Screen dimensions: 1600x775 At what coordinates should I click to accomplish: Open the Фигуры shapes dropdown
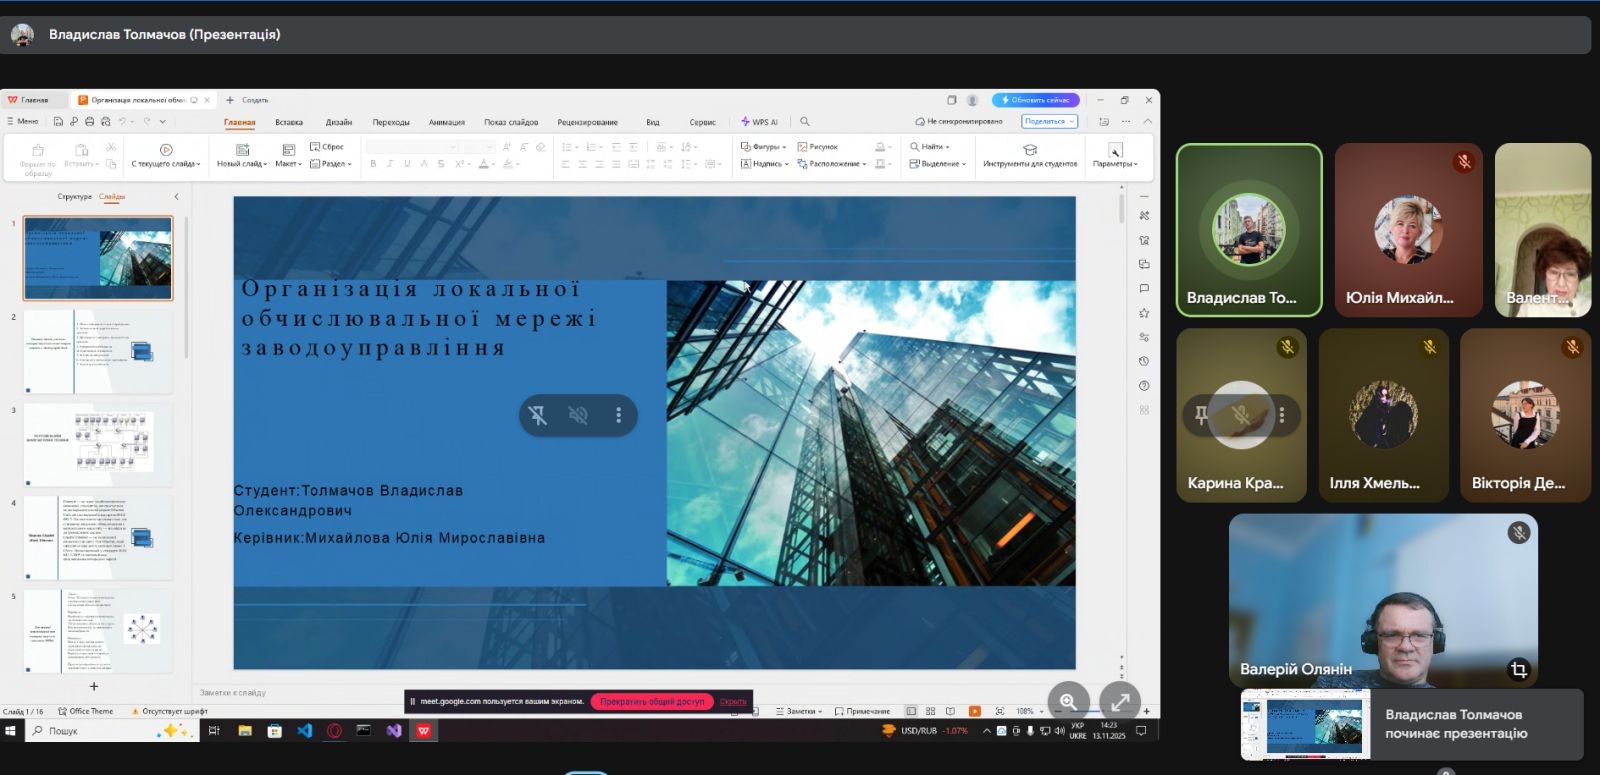tap(764, 147)
